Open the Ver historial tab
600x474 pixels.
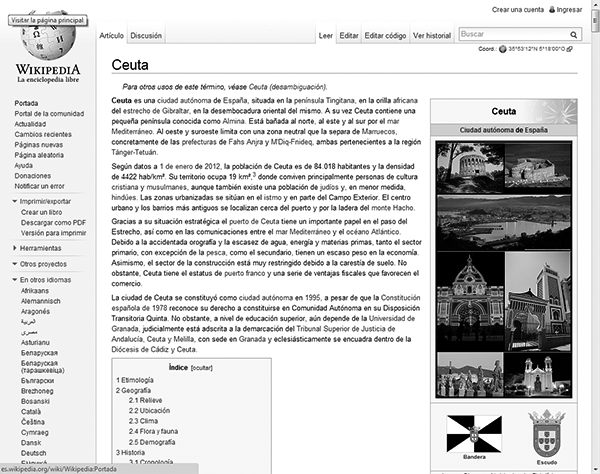click(432, 35)
